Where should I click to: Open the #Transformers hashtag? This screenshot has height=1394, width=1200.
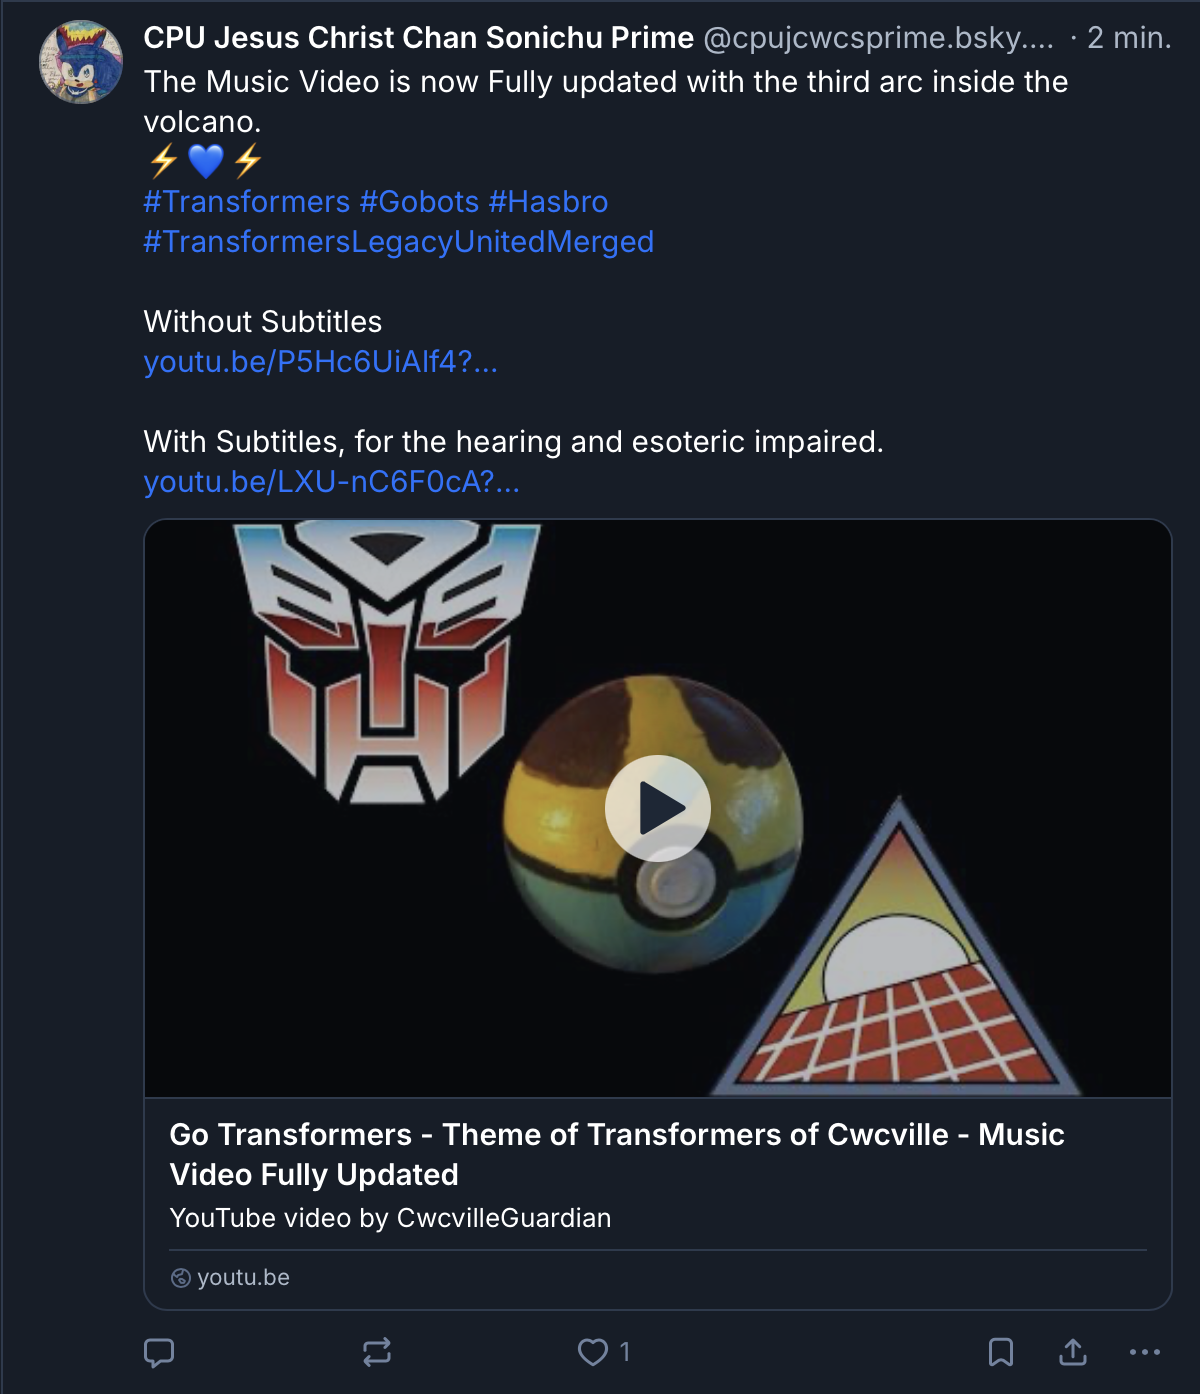click(247, 202)
